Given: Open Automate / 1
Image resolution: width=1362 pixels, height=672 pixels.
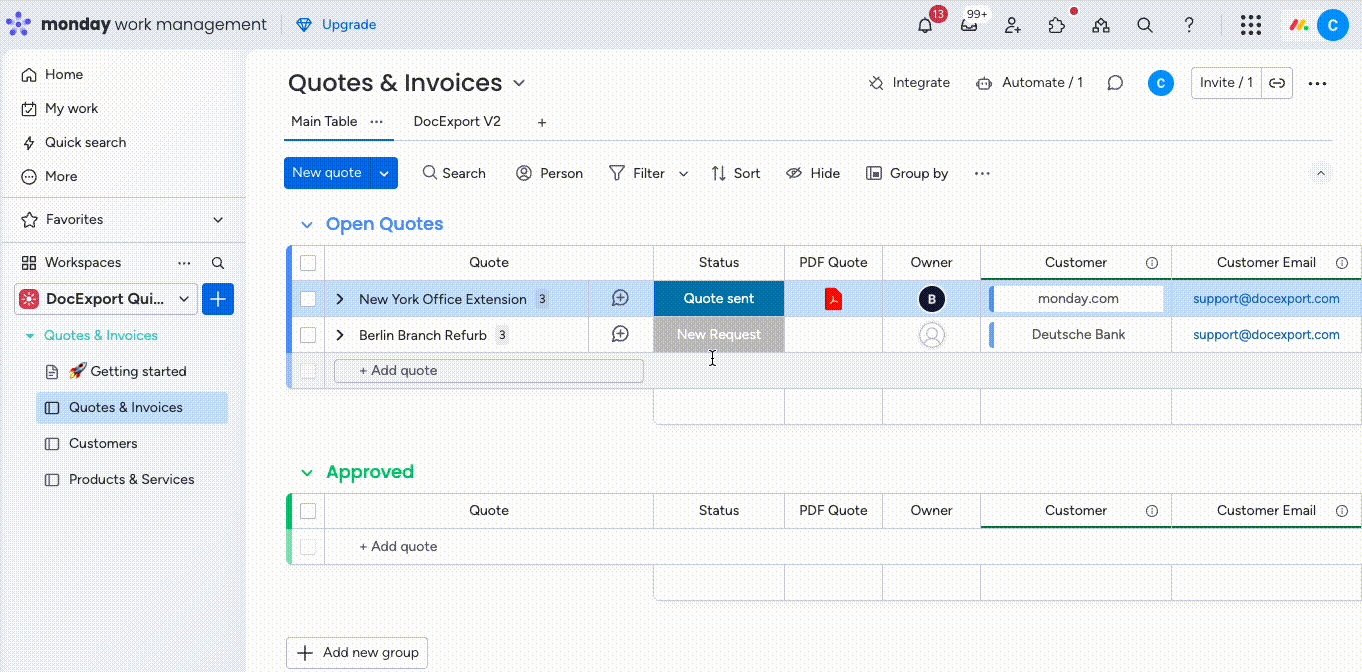Looking at the screenshot, I should pos(1029,83).
